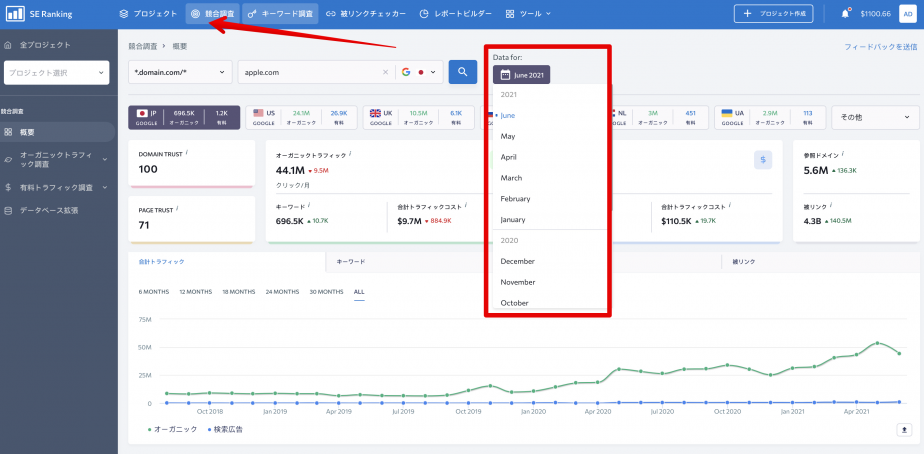Viewport: 924px width, 454px height.
Task: Open the *.domain.com/* scope dropdown
Action: tap(180, 72)
